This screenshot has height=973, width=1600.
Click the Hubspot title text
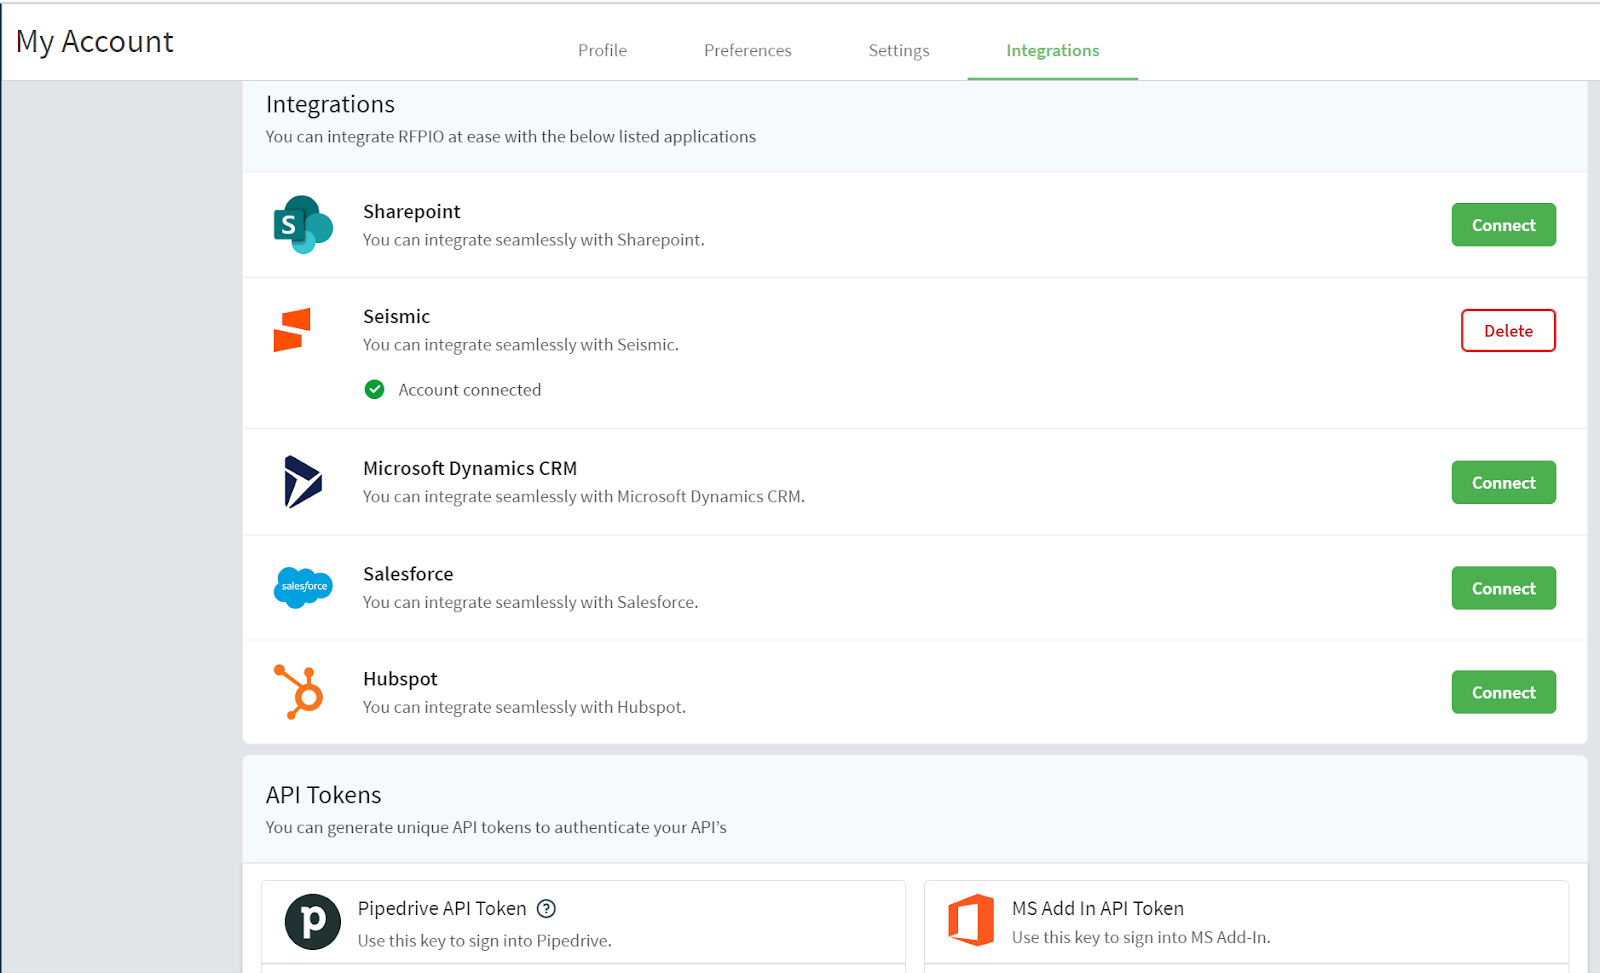(x=400, y=679)
